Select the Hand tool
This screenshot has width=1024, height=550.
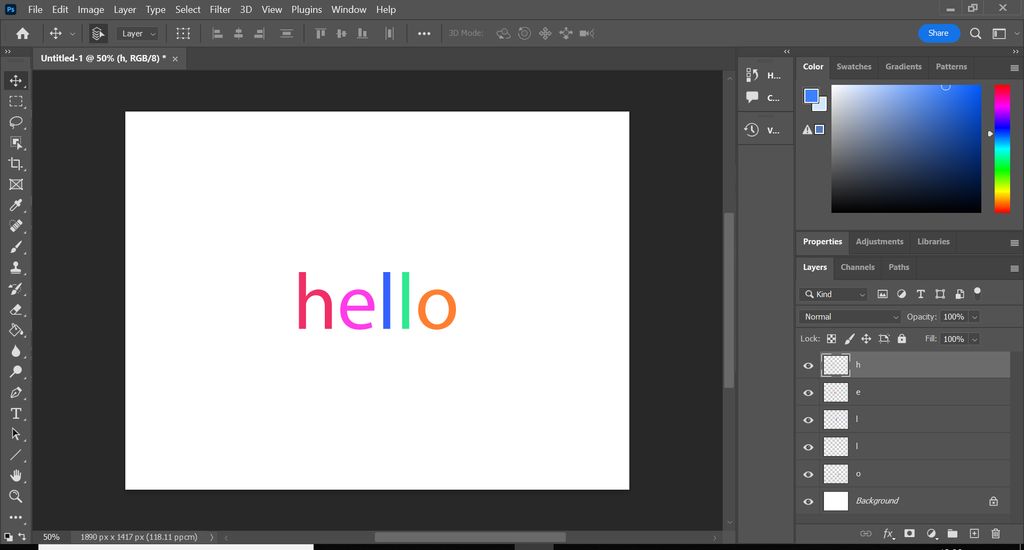pyautogui.click(x=16, y=476)
